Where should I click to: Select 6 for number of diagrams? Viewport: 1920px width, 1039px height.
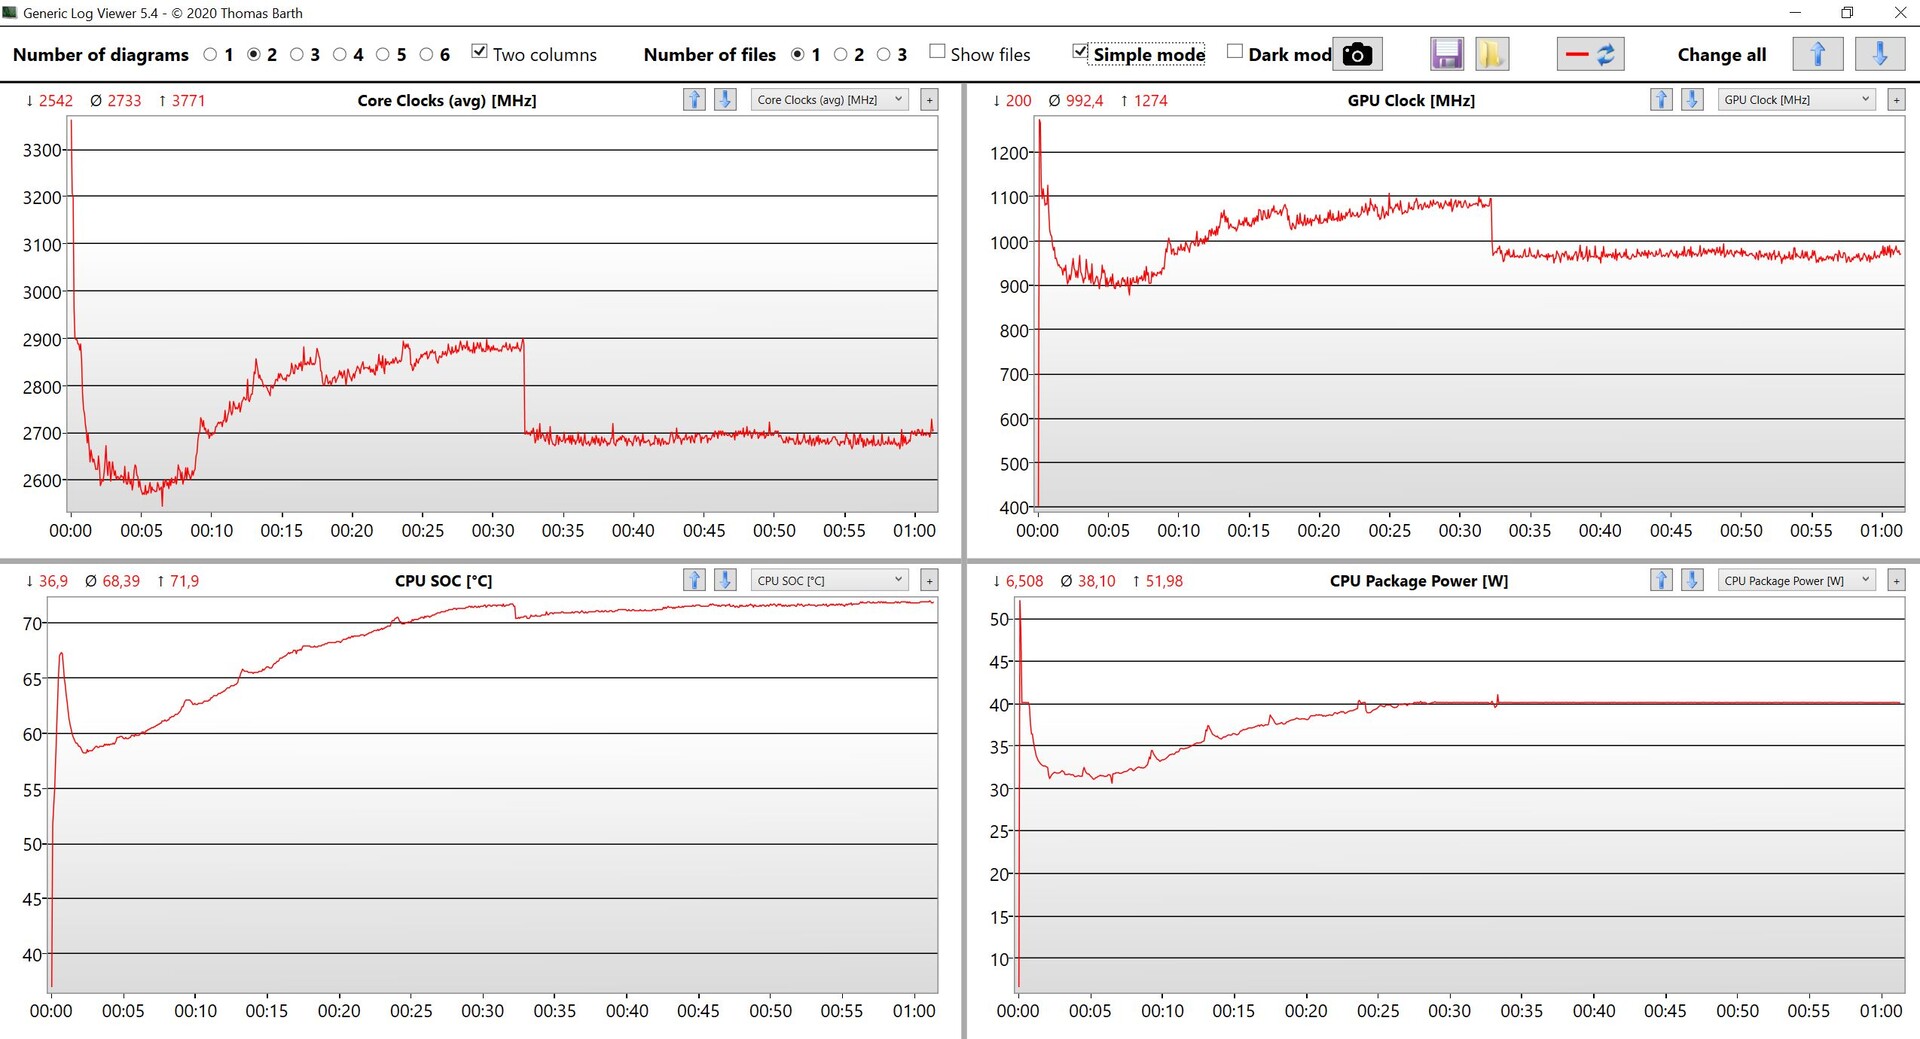(426, 55)
